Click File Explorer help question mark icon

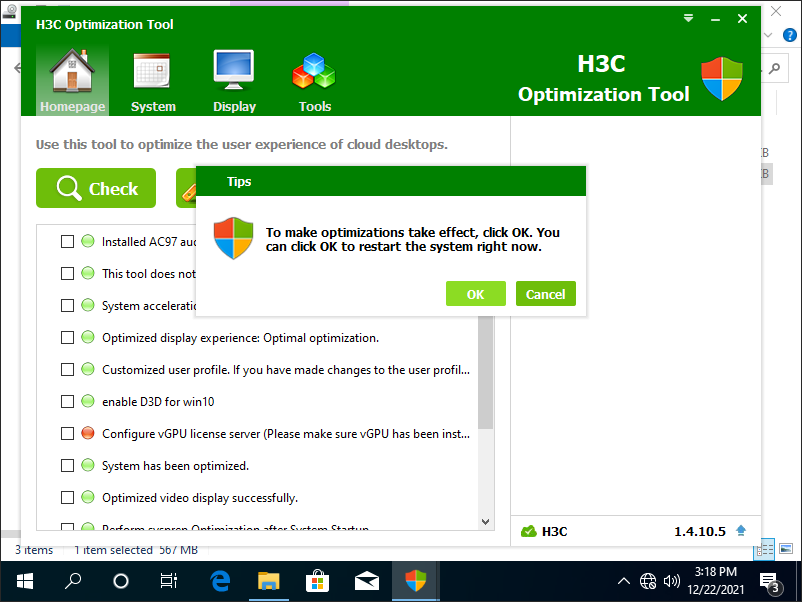pos(790,35)
